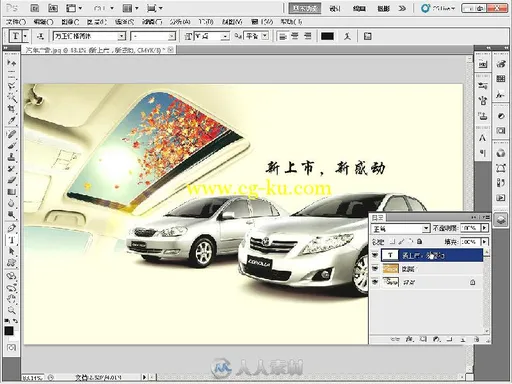Open the layer blend mode dropdown
This screenshot has height=384, width=512.
(x=426, y=228)
